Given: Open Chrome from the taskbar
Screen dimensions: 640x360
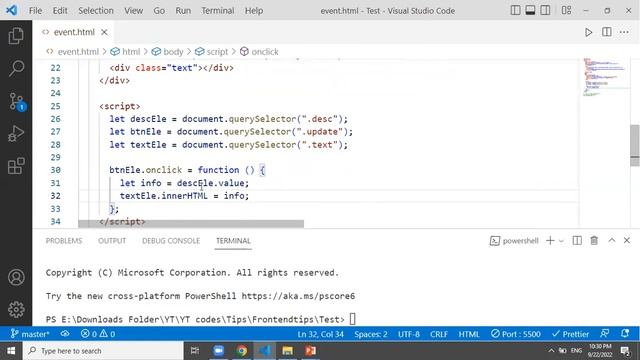Looking at the screenshot, I should (242, 351).
